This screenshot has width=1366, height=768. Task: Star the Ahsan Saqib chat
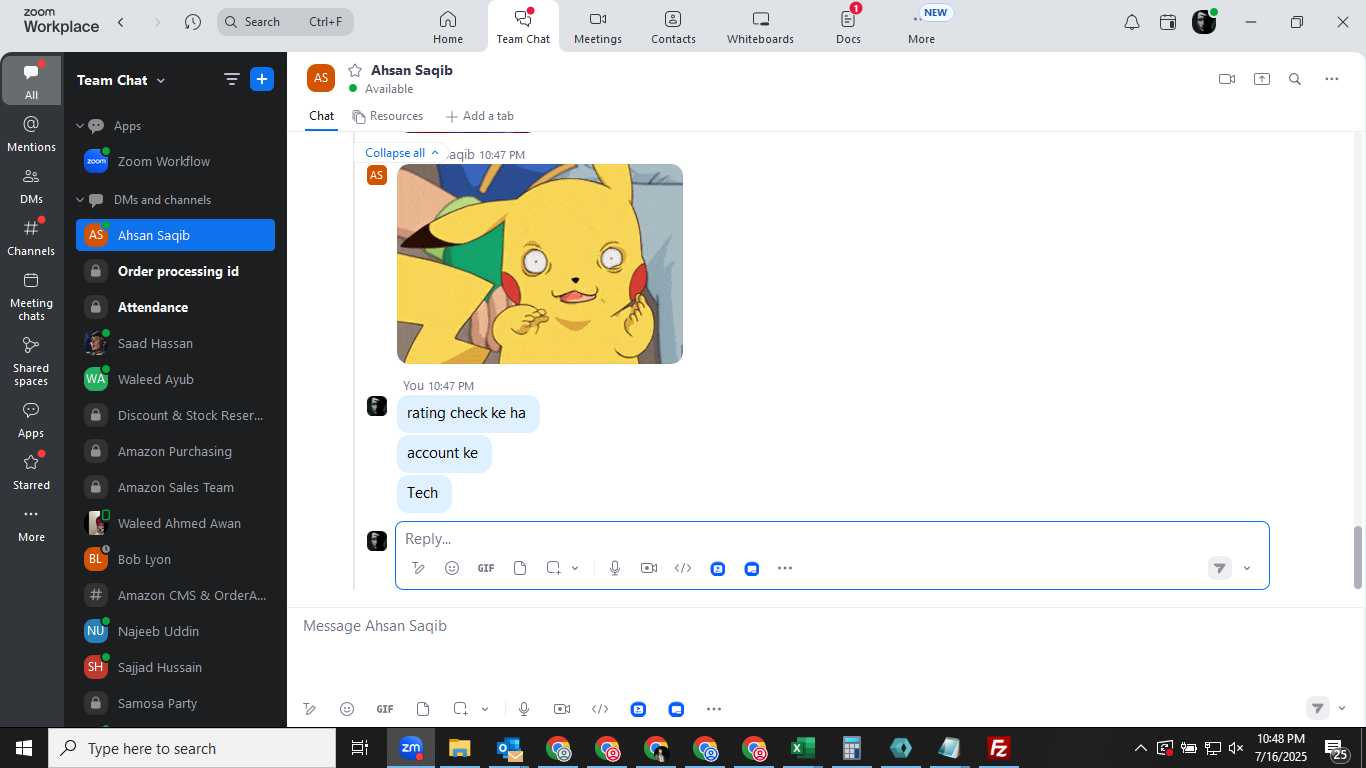pos(354,70)
